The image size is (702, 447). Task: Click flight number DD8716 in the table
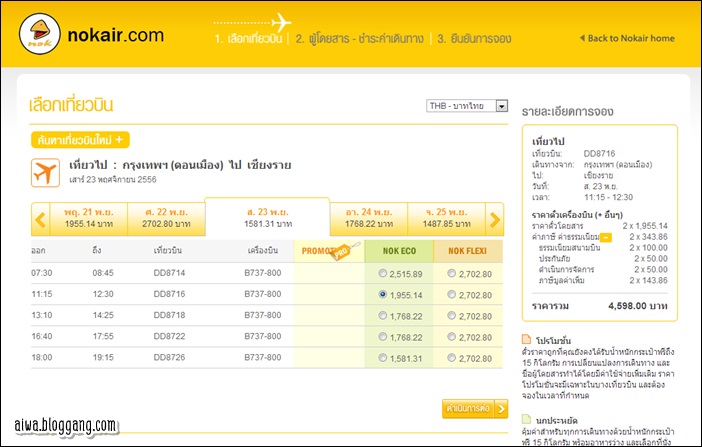click(x=169, y=294)
